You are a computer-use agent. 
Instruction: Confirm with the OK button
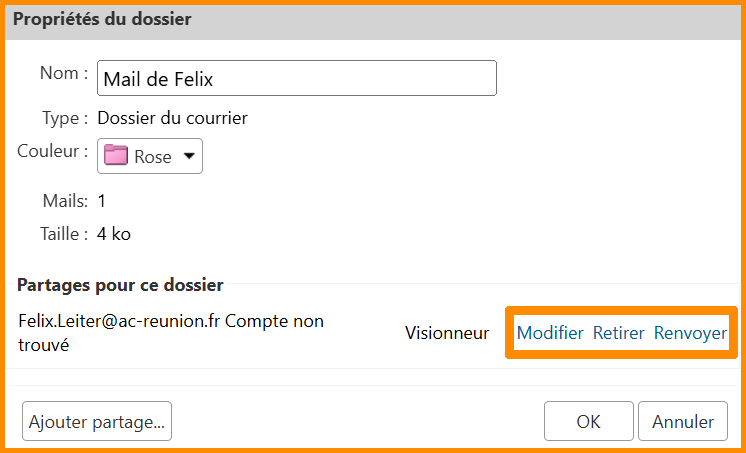[x=588, y=421]
